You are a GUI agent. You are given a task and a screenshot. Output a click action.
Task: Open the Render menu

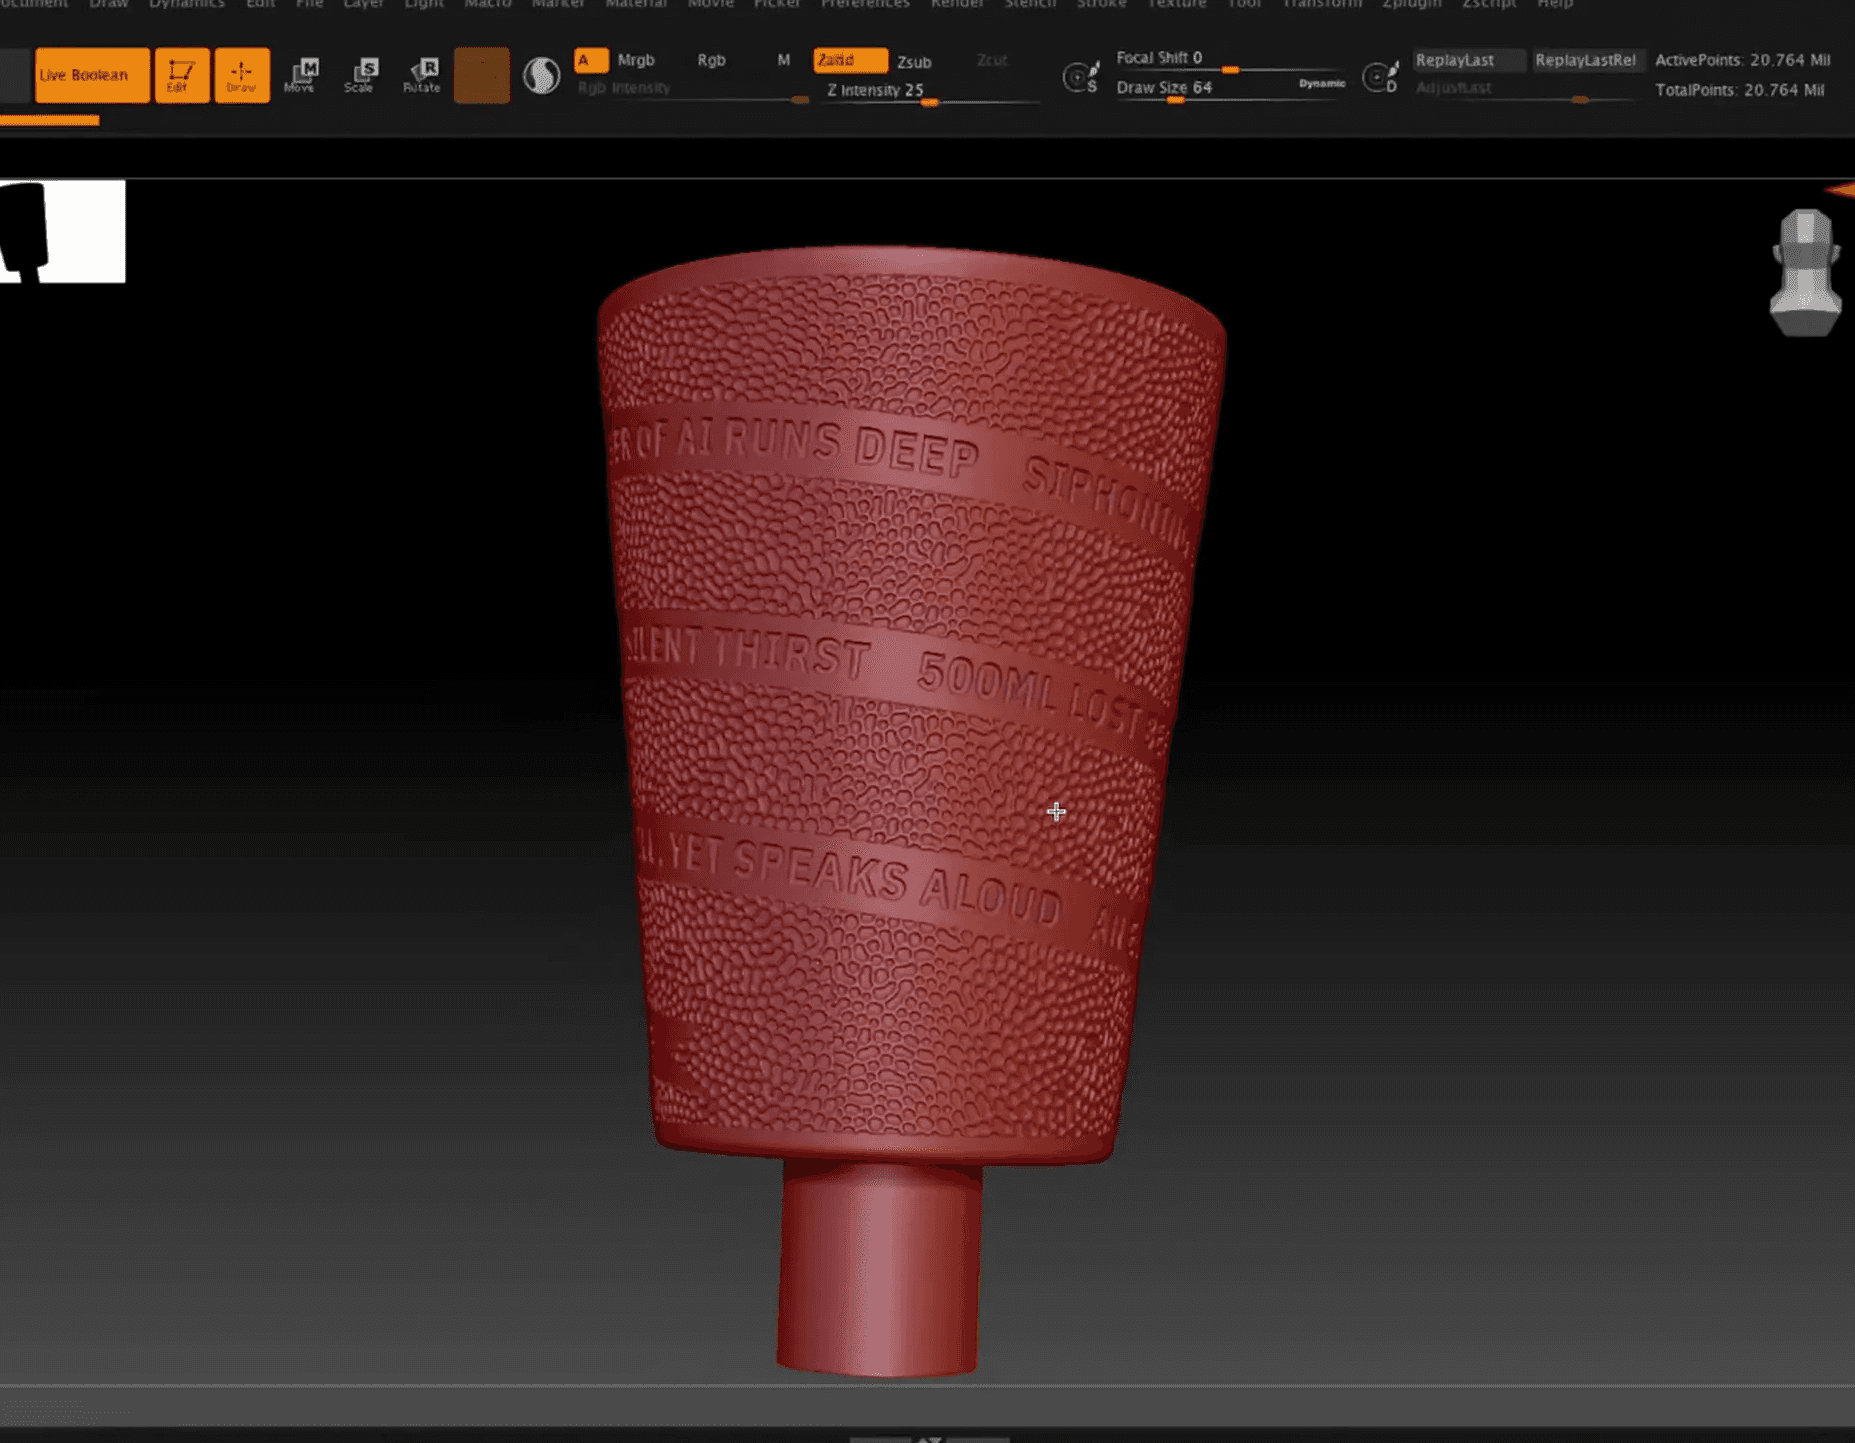click(x=957, y=4)
